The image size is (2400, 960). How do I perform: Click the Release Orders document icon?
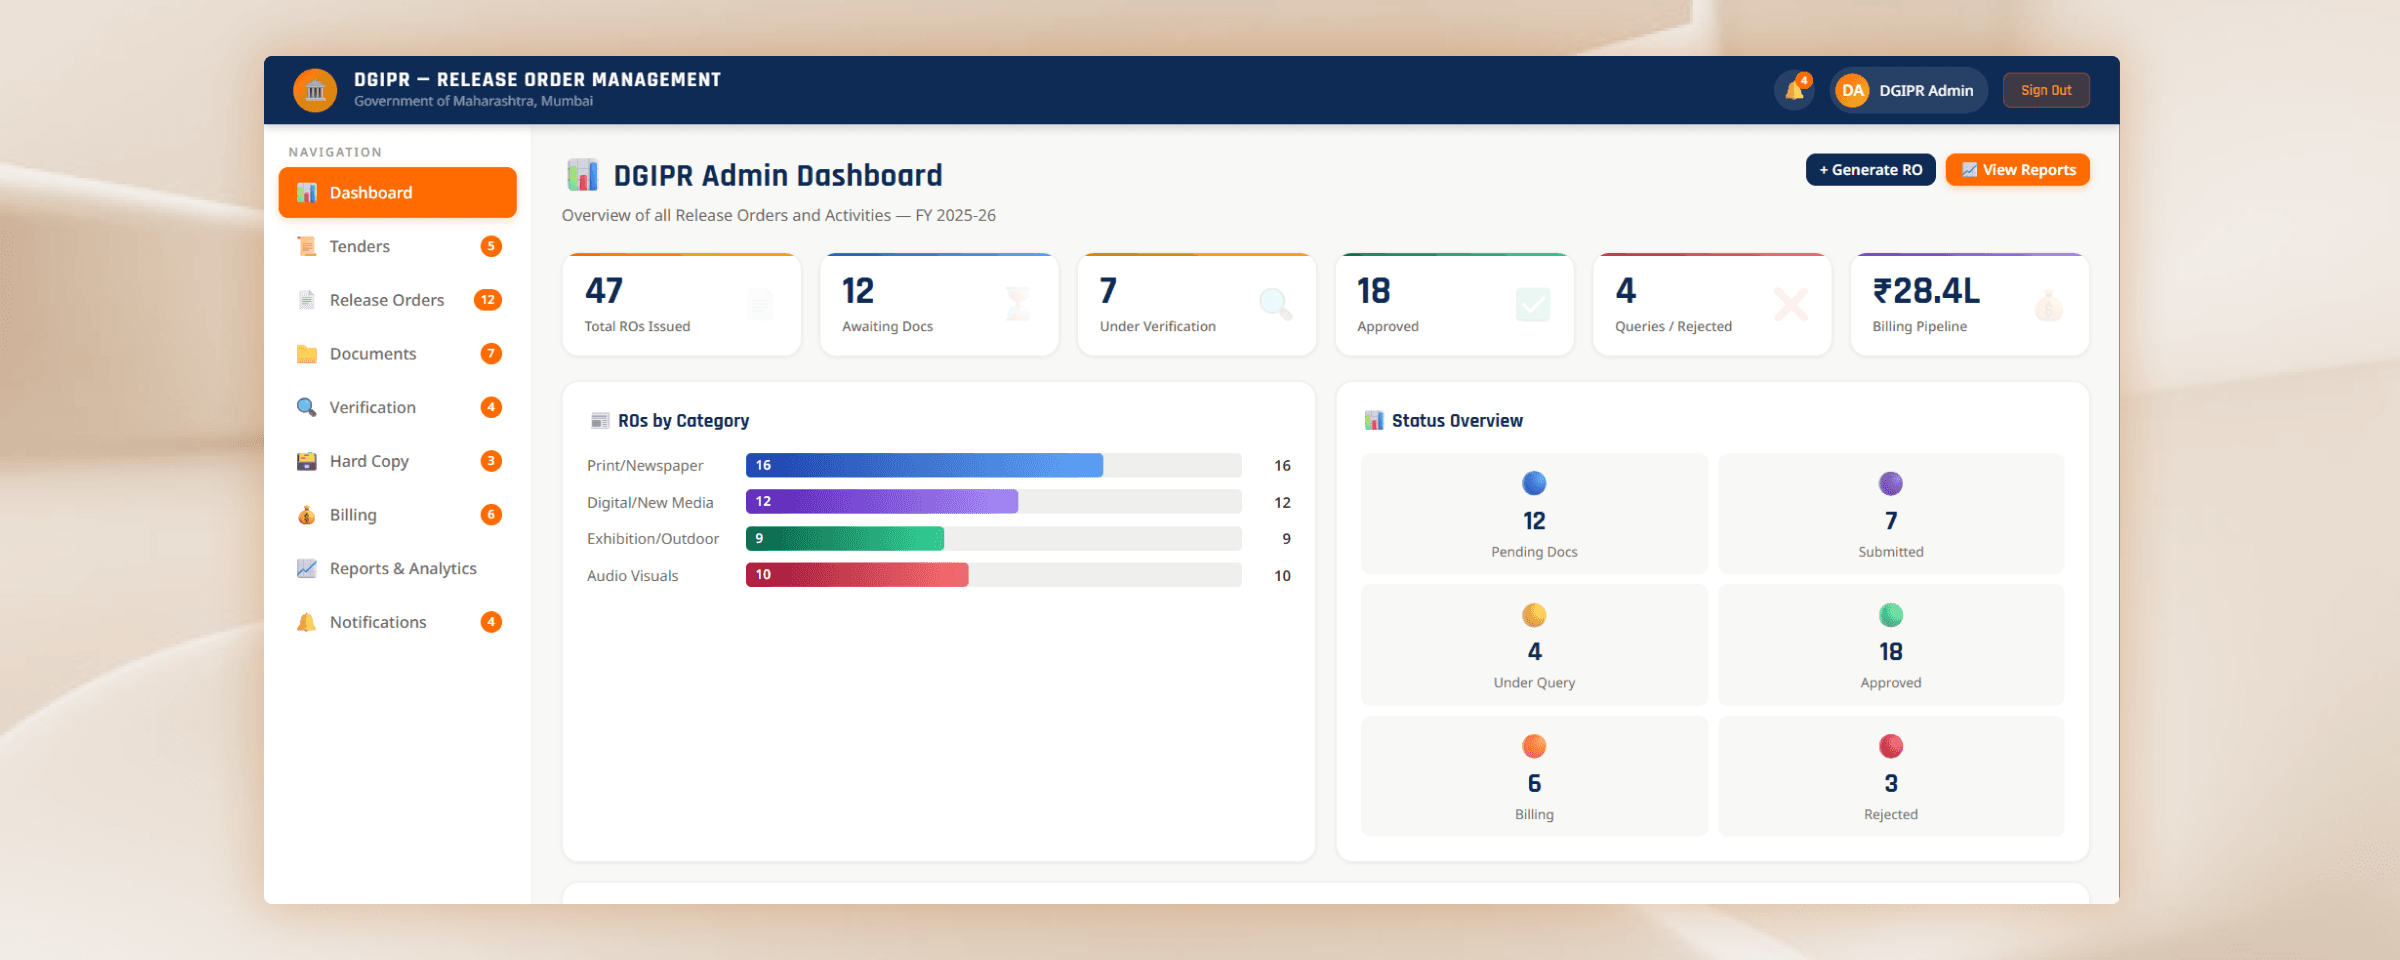(307, 300)
